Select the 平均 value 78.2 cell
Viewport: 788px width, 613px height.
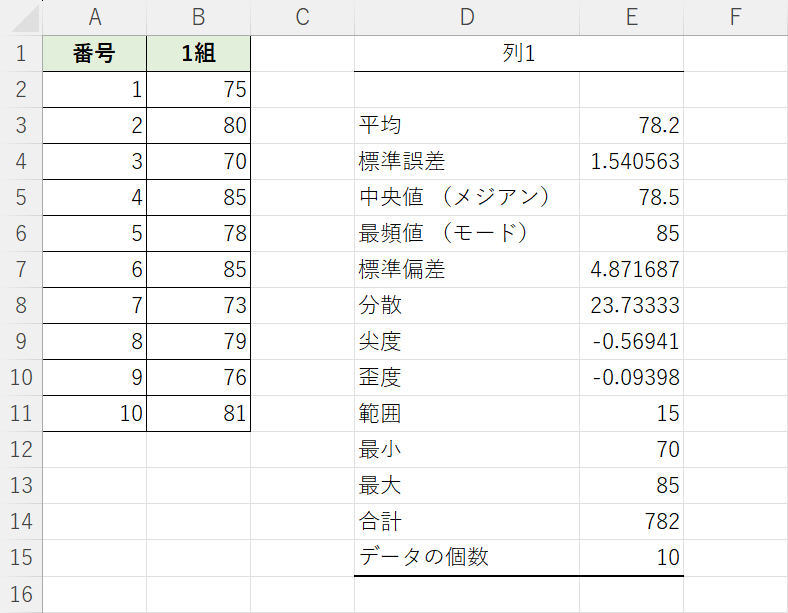coord(632,125)
